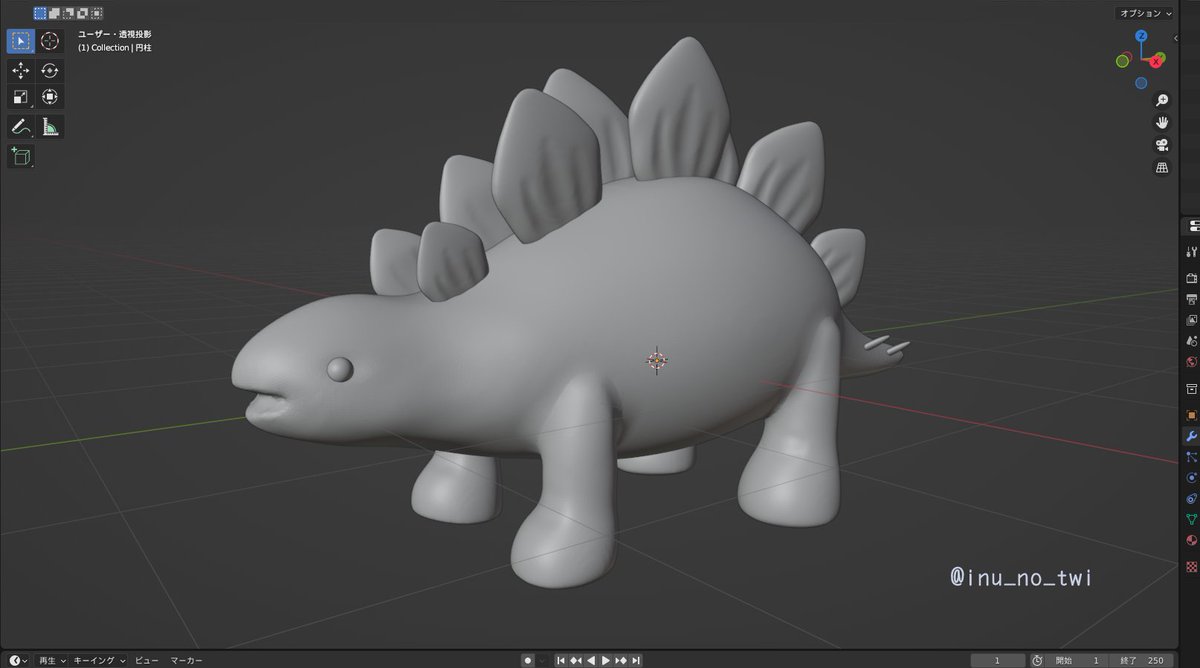Toggle preview range clock icon

click(x=1038, y=660)
